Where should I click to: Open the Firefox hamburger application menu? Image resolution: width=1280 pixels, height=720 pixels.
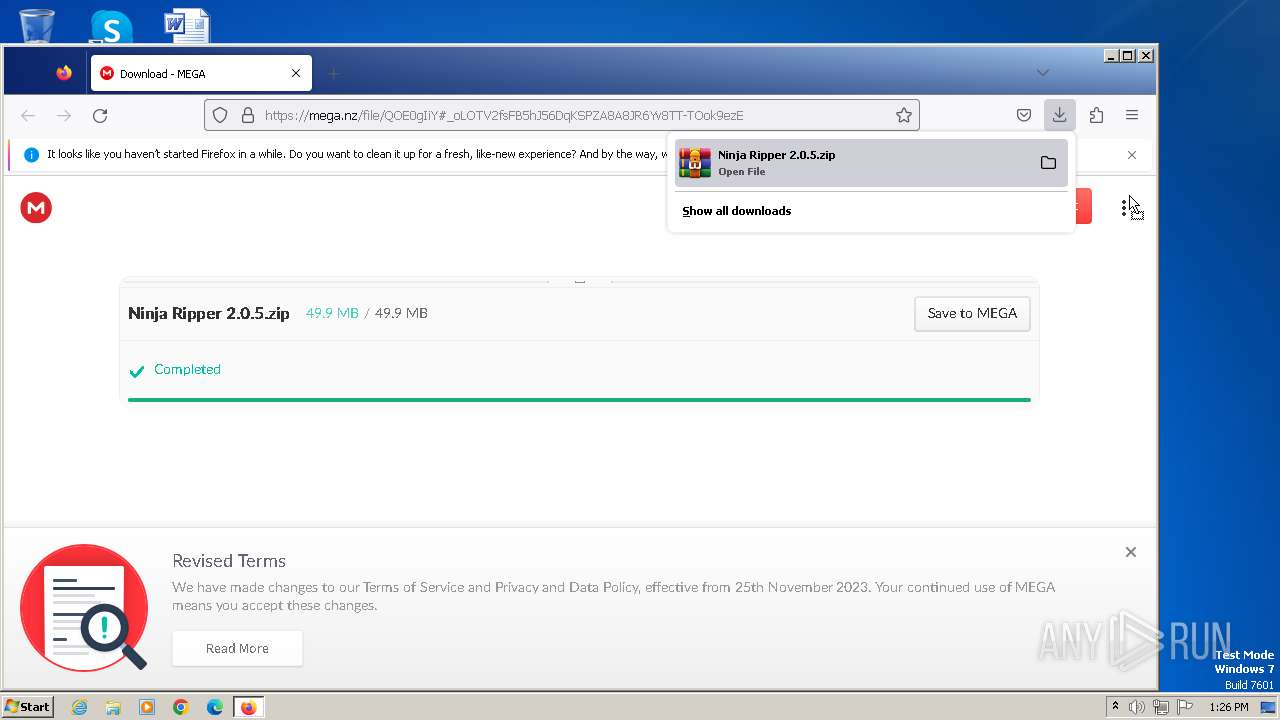point(1132,115)
